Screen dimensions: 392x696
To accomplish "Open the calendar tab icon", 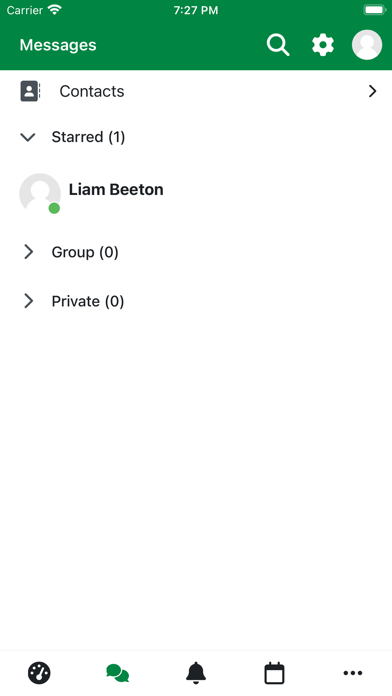I will pos(274,673).
